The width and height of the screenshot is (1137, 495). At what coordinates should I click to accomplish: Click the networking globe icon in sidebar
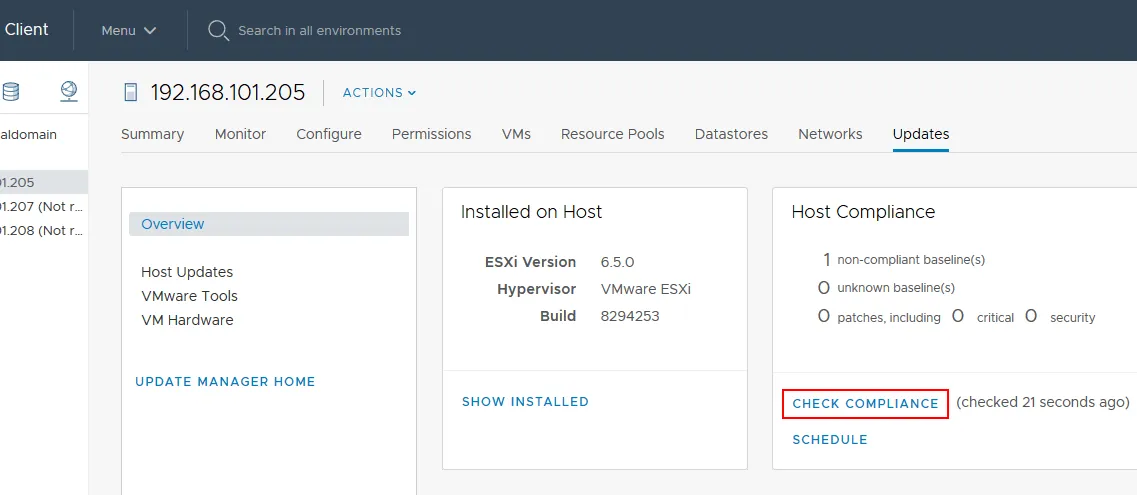pyautogui.click(x=68, y=92)
